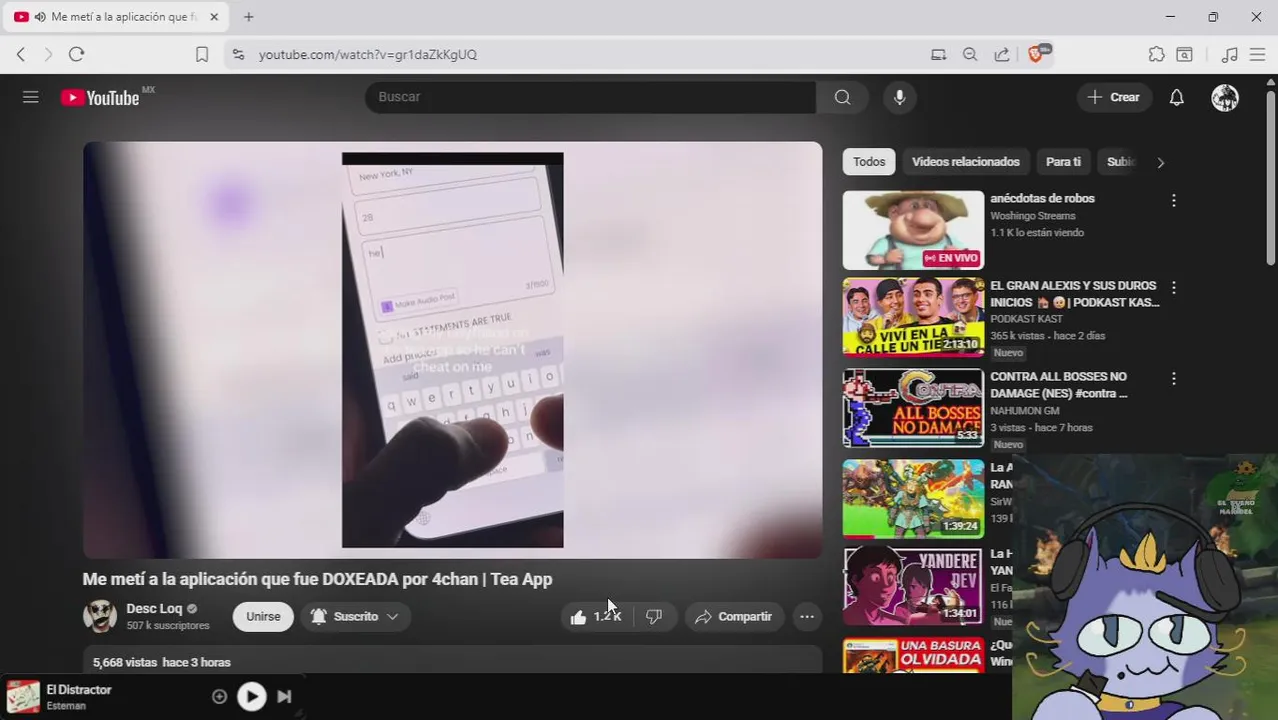Share this page from address bar

click(1002, 54)
